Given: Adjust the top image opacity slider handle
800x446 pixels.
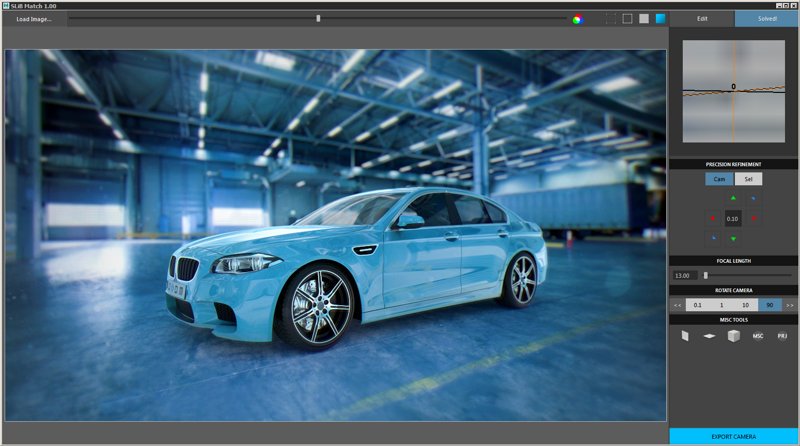Looking at the screenshot, I should pos(318,18).
